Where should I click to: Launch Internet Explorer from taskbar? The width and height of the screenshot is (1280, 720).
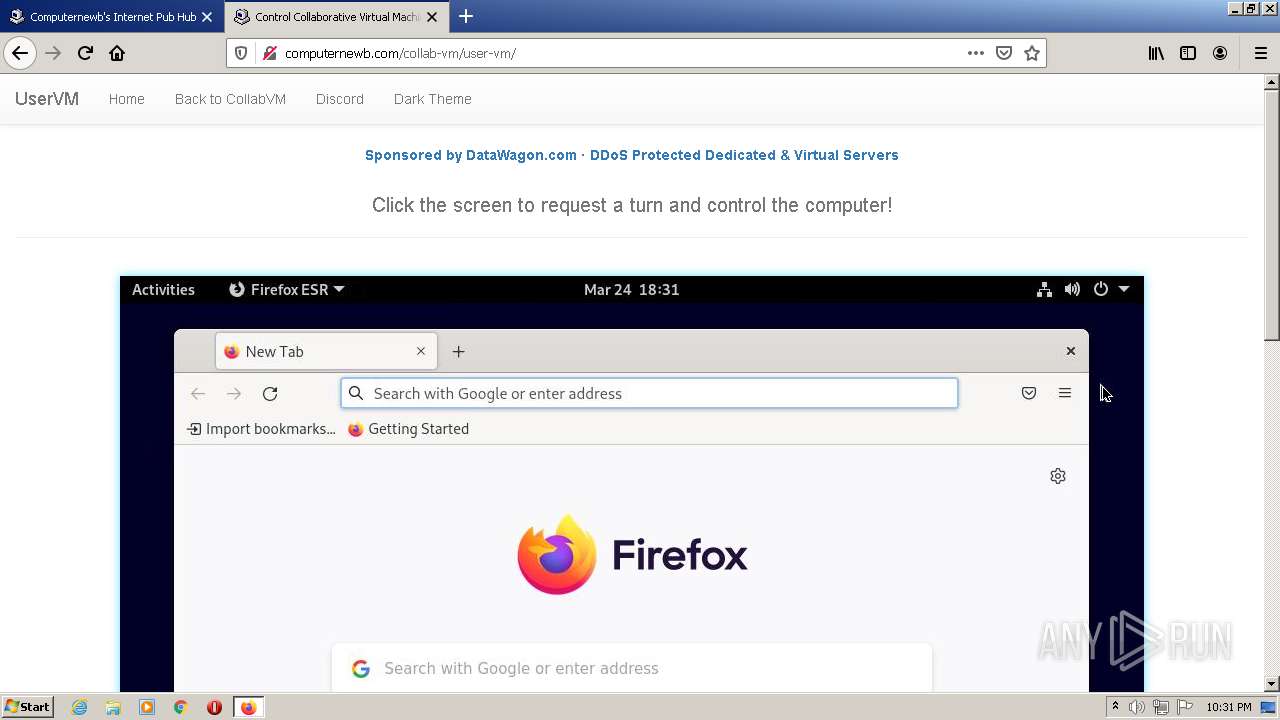click(79, 707)
